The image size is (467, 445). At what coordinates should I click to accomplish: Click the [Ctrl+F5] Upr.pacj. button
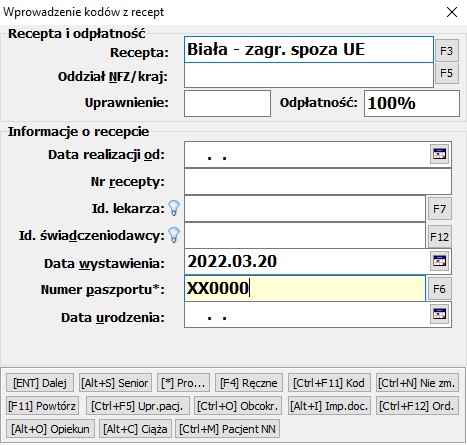138,406
